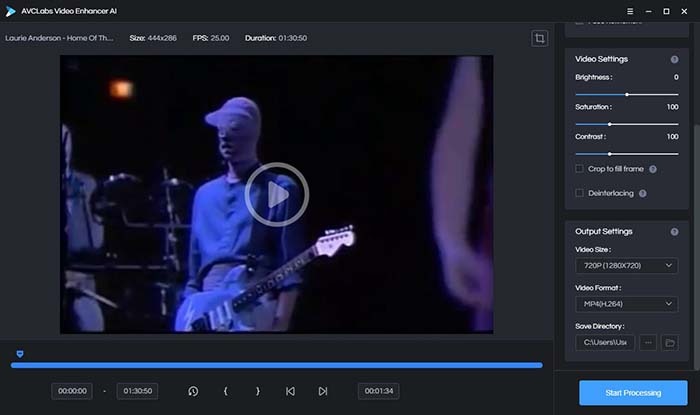Browse save directory using the ellipsis button

pos(648,343)
